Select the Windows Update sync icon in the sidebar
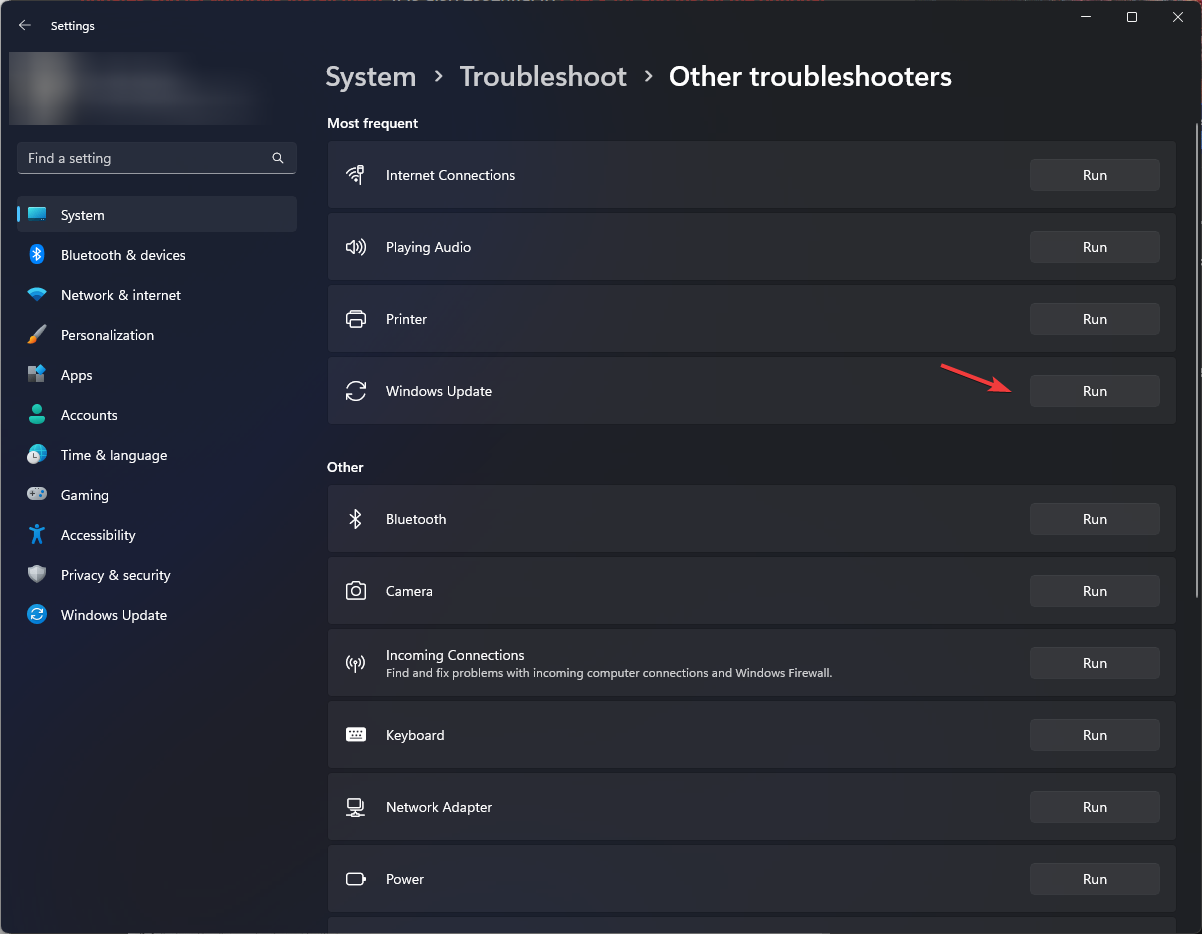Screen dimensions: 1202x934 (37, 615)
